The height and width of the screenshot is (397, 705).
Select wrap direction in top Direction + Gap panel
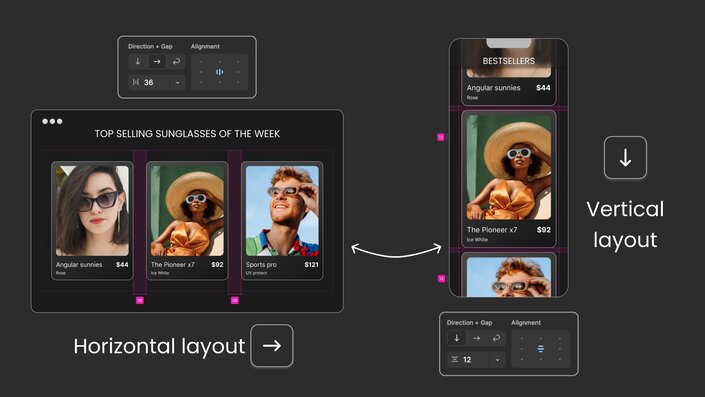click(x=176, y=62)
